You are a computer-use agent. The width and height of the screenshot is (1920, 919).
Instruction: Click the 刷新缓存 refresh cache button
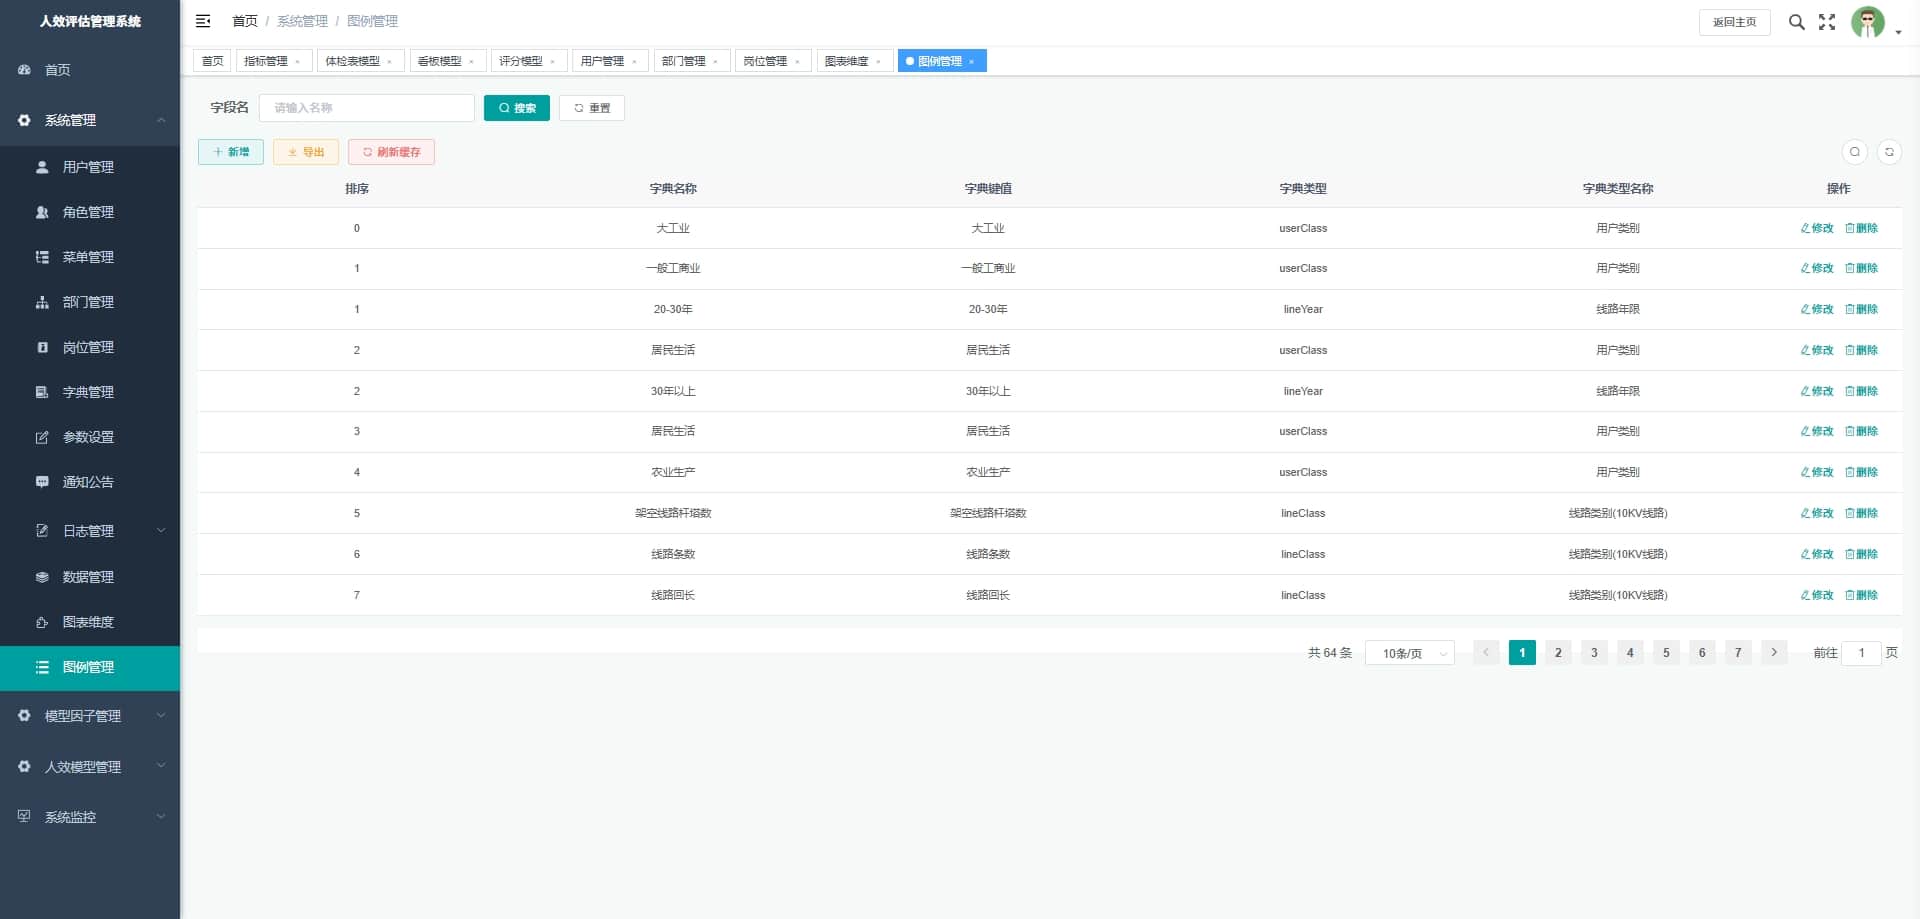pyautogui.click(x=391, y=152)
